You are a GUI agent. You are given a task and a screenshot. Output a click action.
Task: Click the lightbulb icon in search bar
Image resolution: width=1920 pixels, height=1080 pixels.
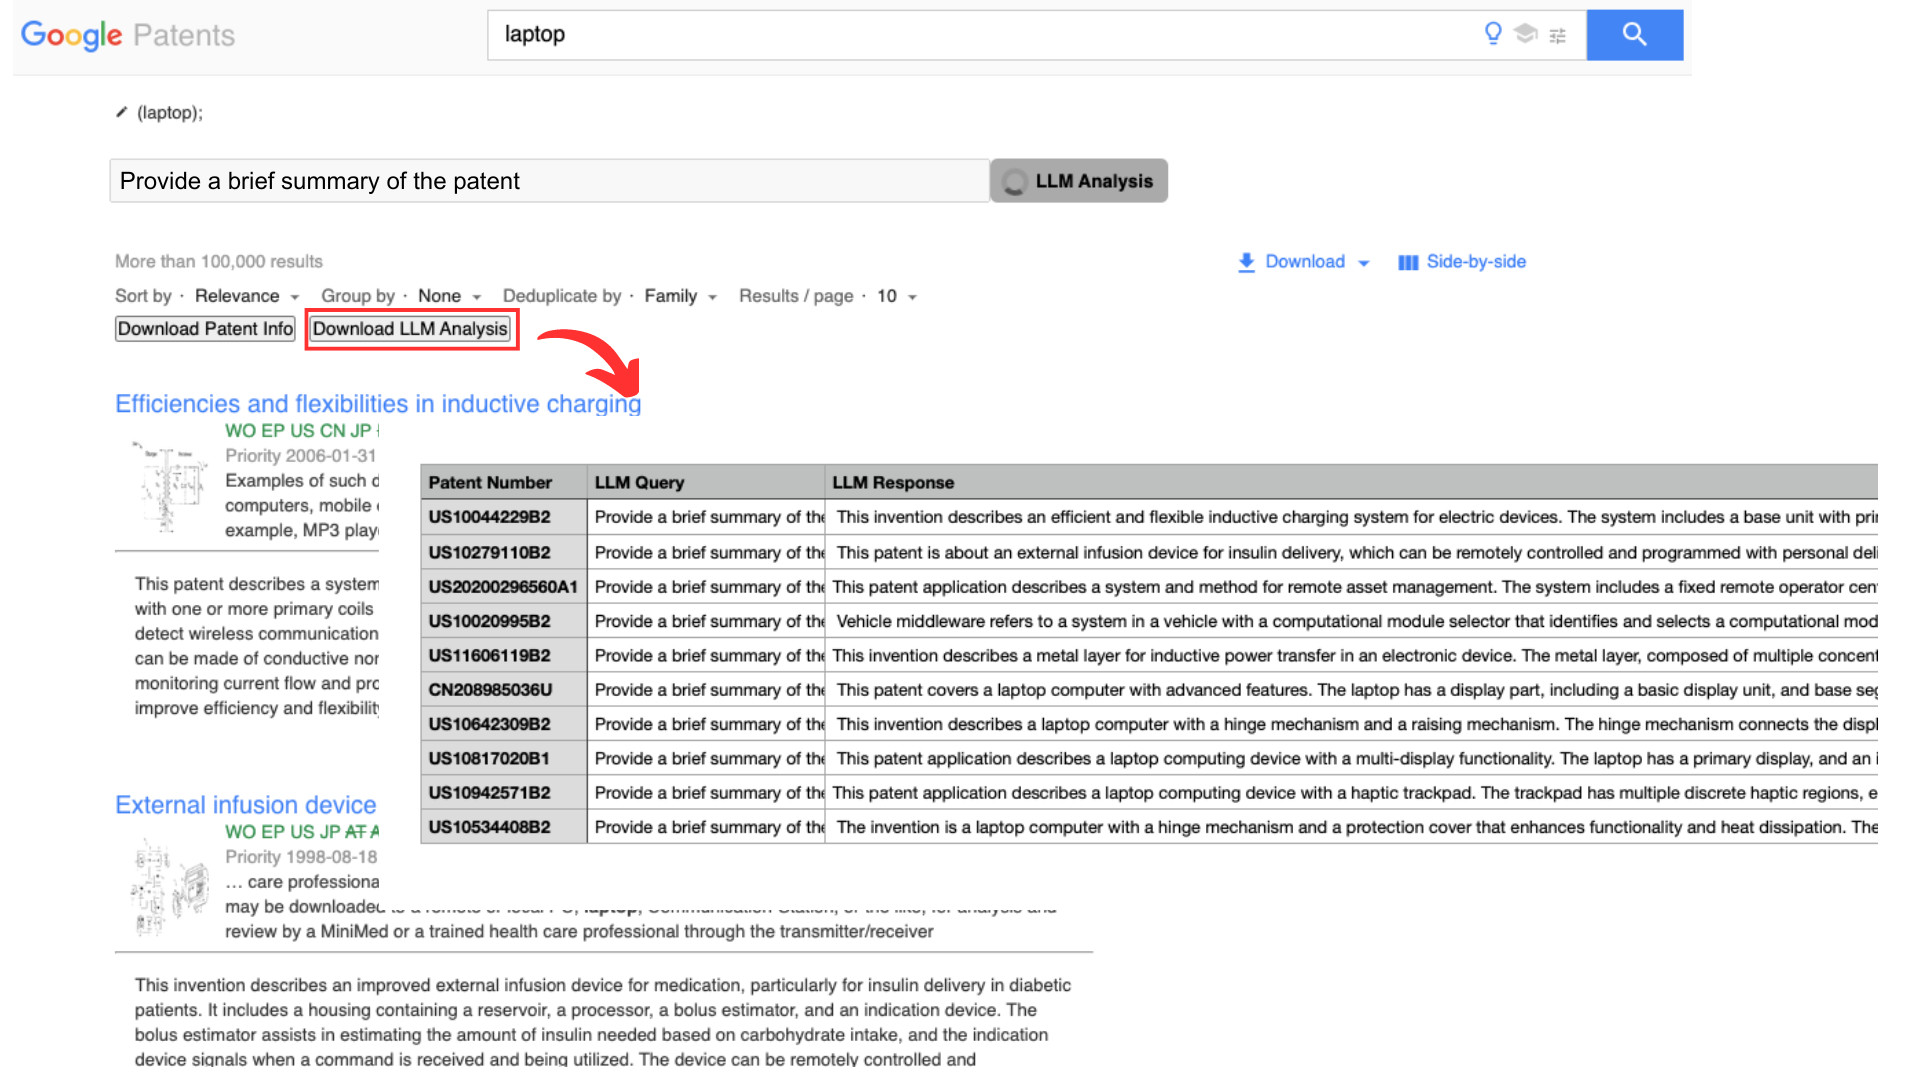click(x=1493, y=34)
